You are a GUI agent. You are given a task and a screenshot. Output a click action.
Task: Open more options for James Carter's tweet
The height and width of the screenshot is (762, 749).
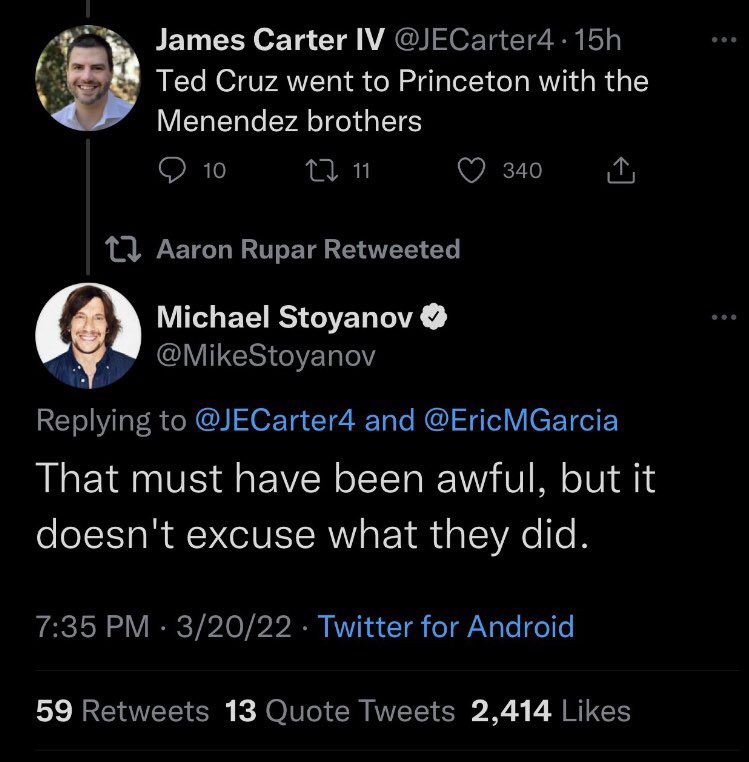pos(720,43)
